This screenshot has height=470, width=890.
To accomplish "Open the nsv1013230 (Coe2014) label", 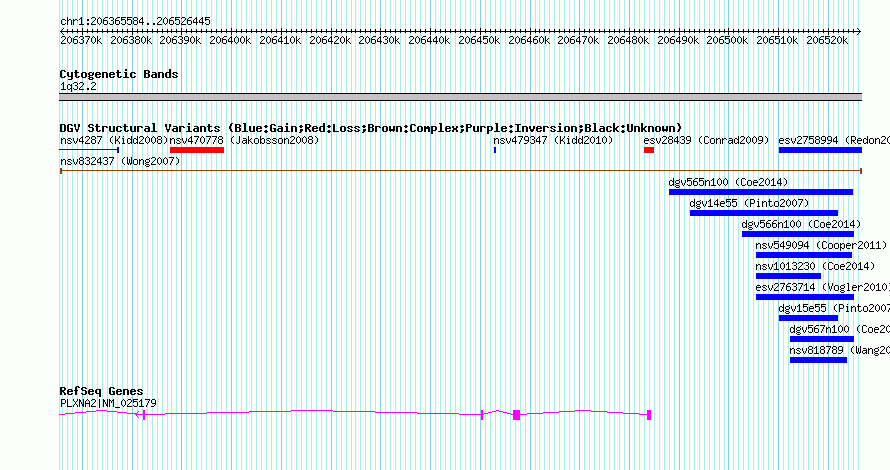I will (x=815, y=266).
